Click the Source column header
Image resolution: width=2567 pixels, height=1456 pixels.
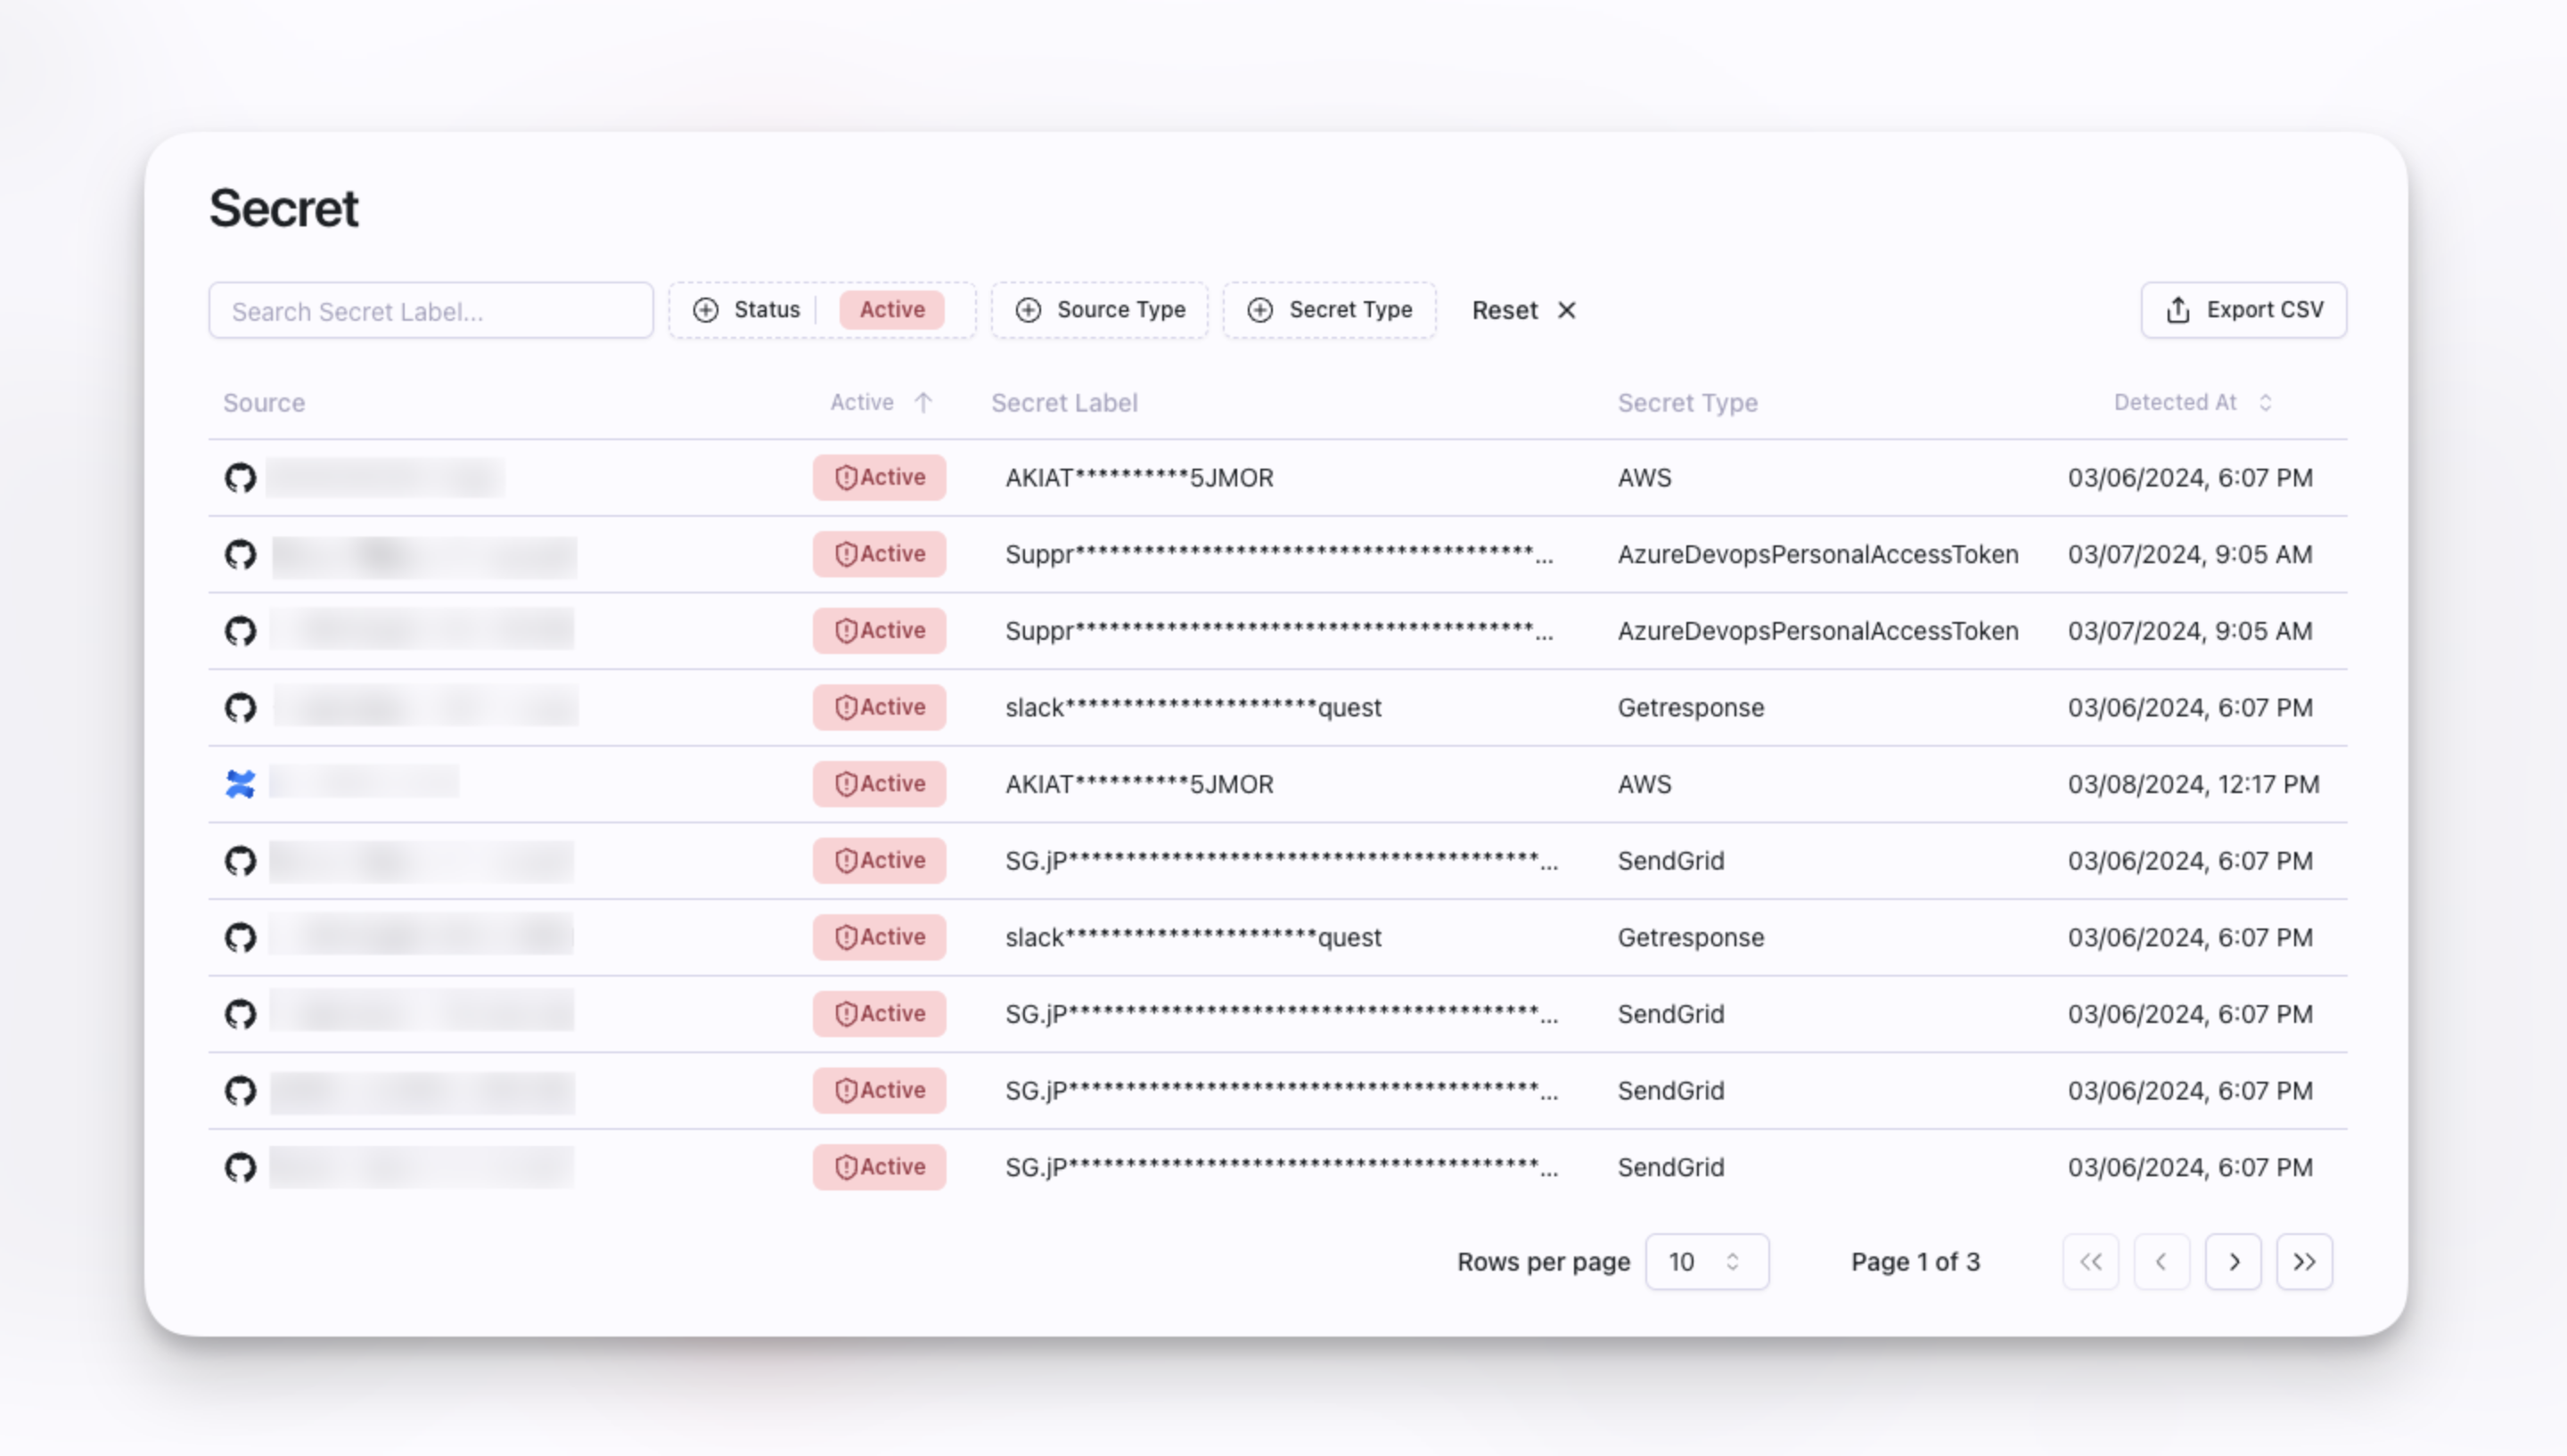(264, 403)
